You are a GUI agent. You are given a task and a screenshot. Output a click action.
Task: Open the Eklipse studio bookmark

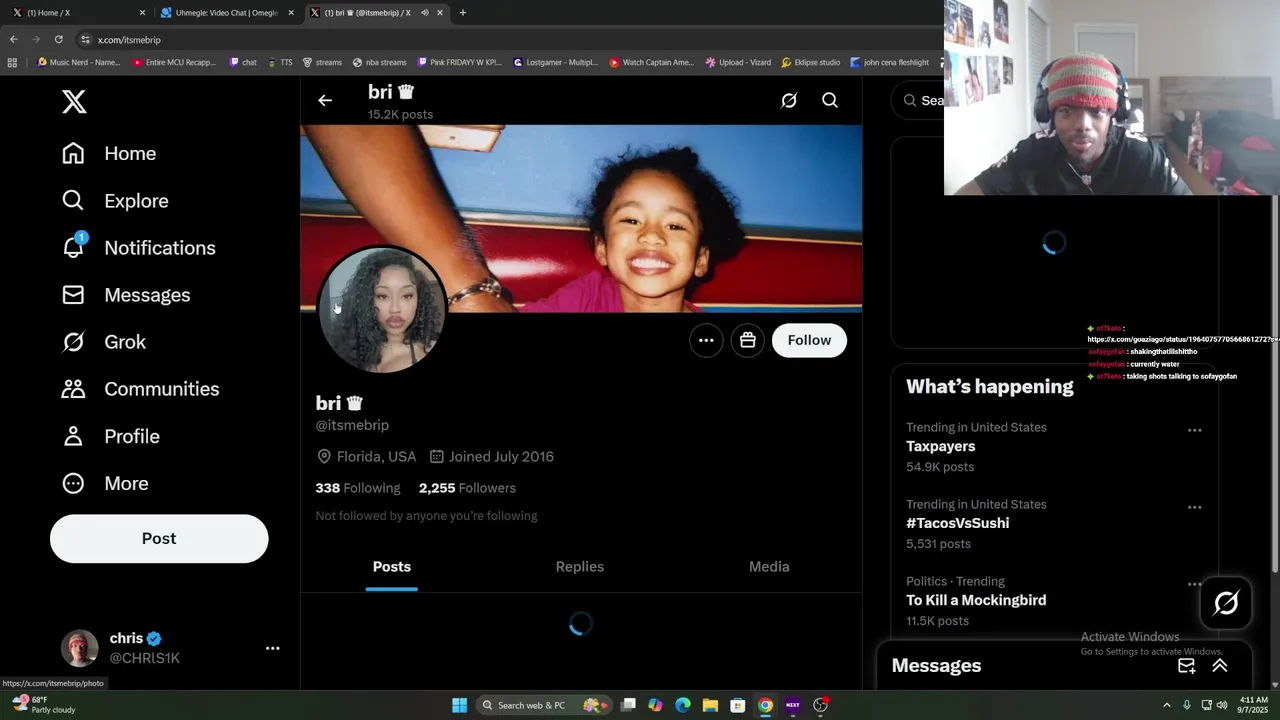[811, 62]
